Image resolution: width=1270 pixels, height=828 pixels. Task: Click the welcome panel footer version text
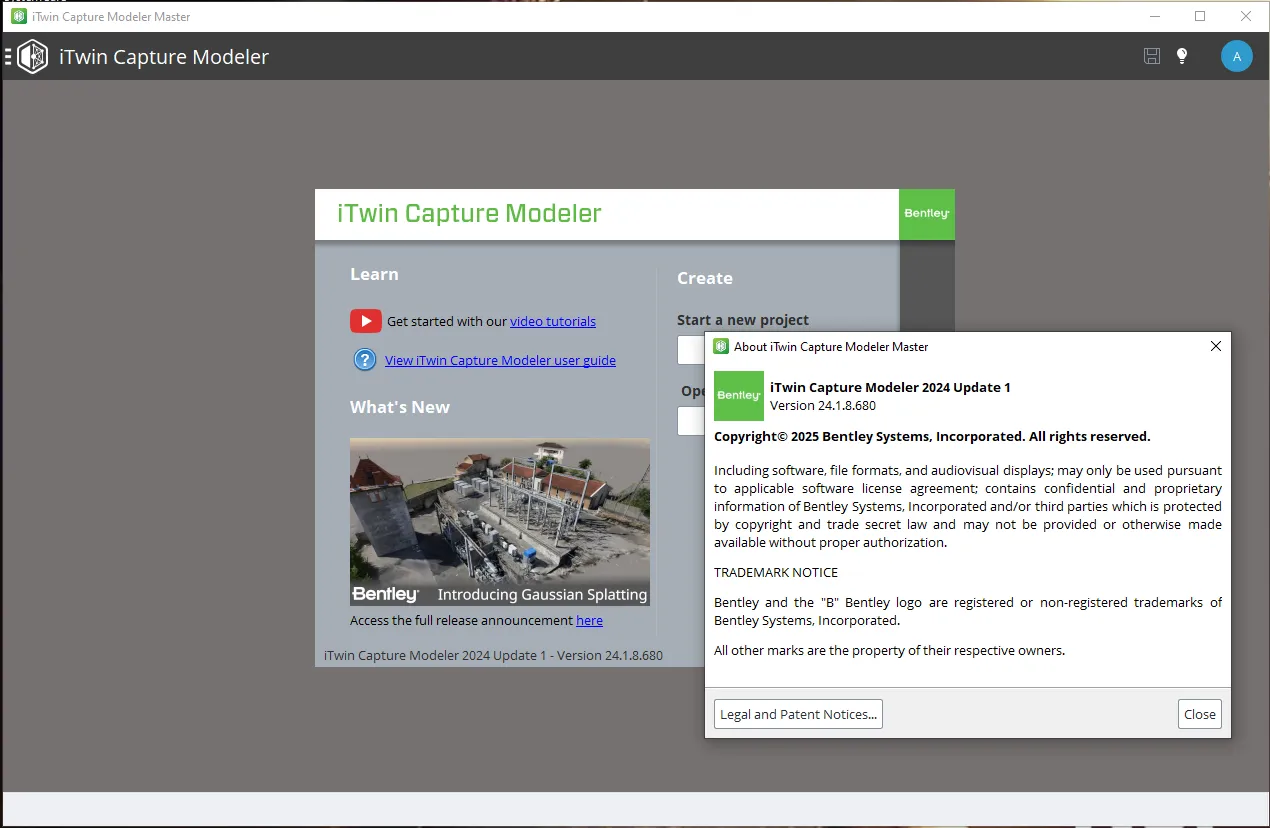point(493,656)
